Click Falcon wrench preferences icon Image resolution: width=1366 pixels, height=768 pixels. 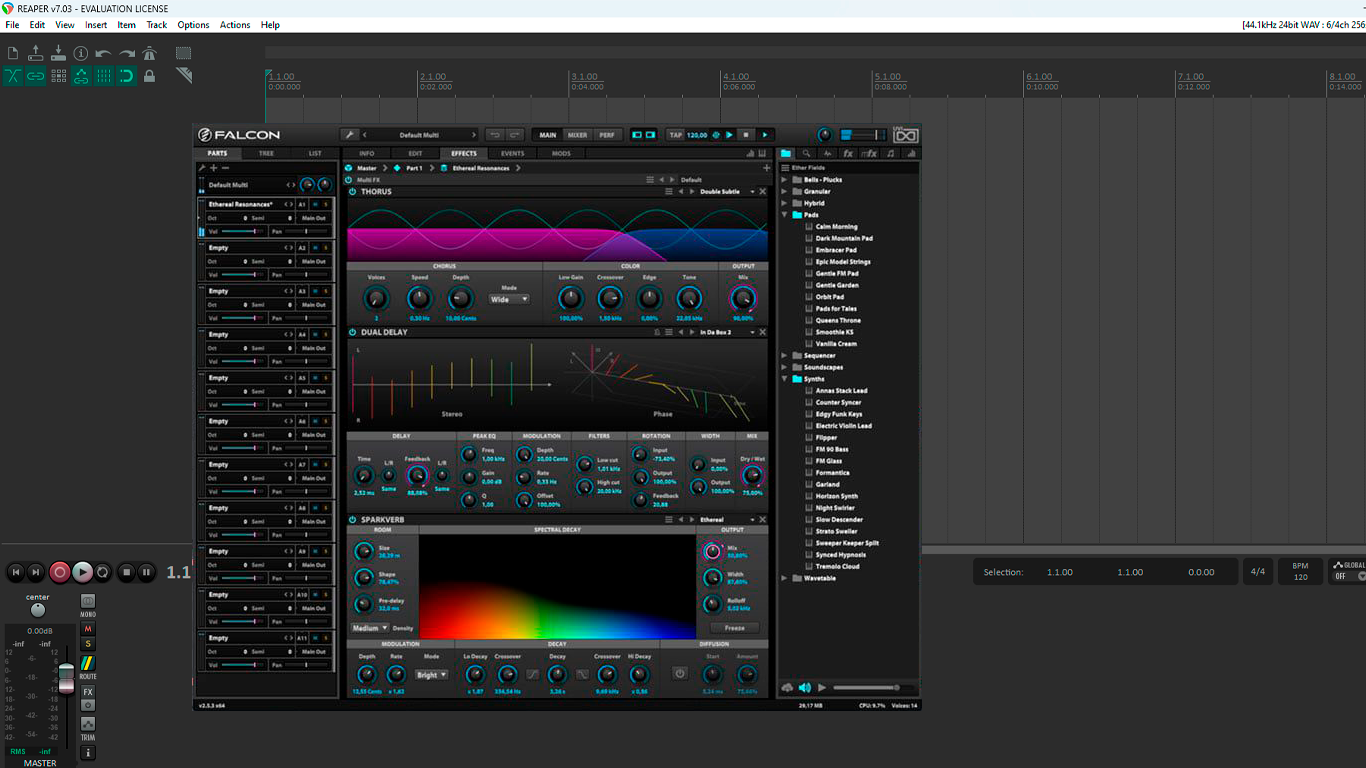point(350,135)
